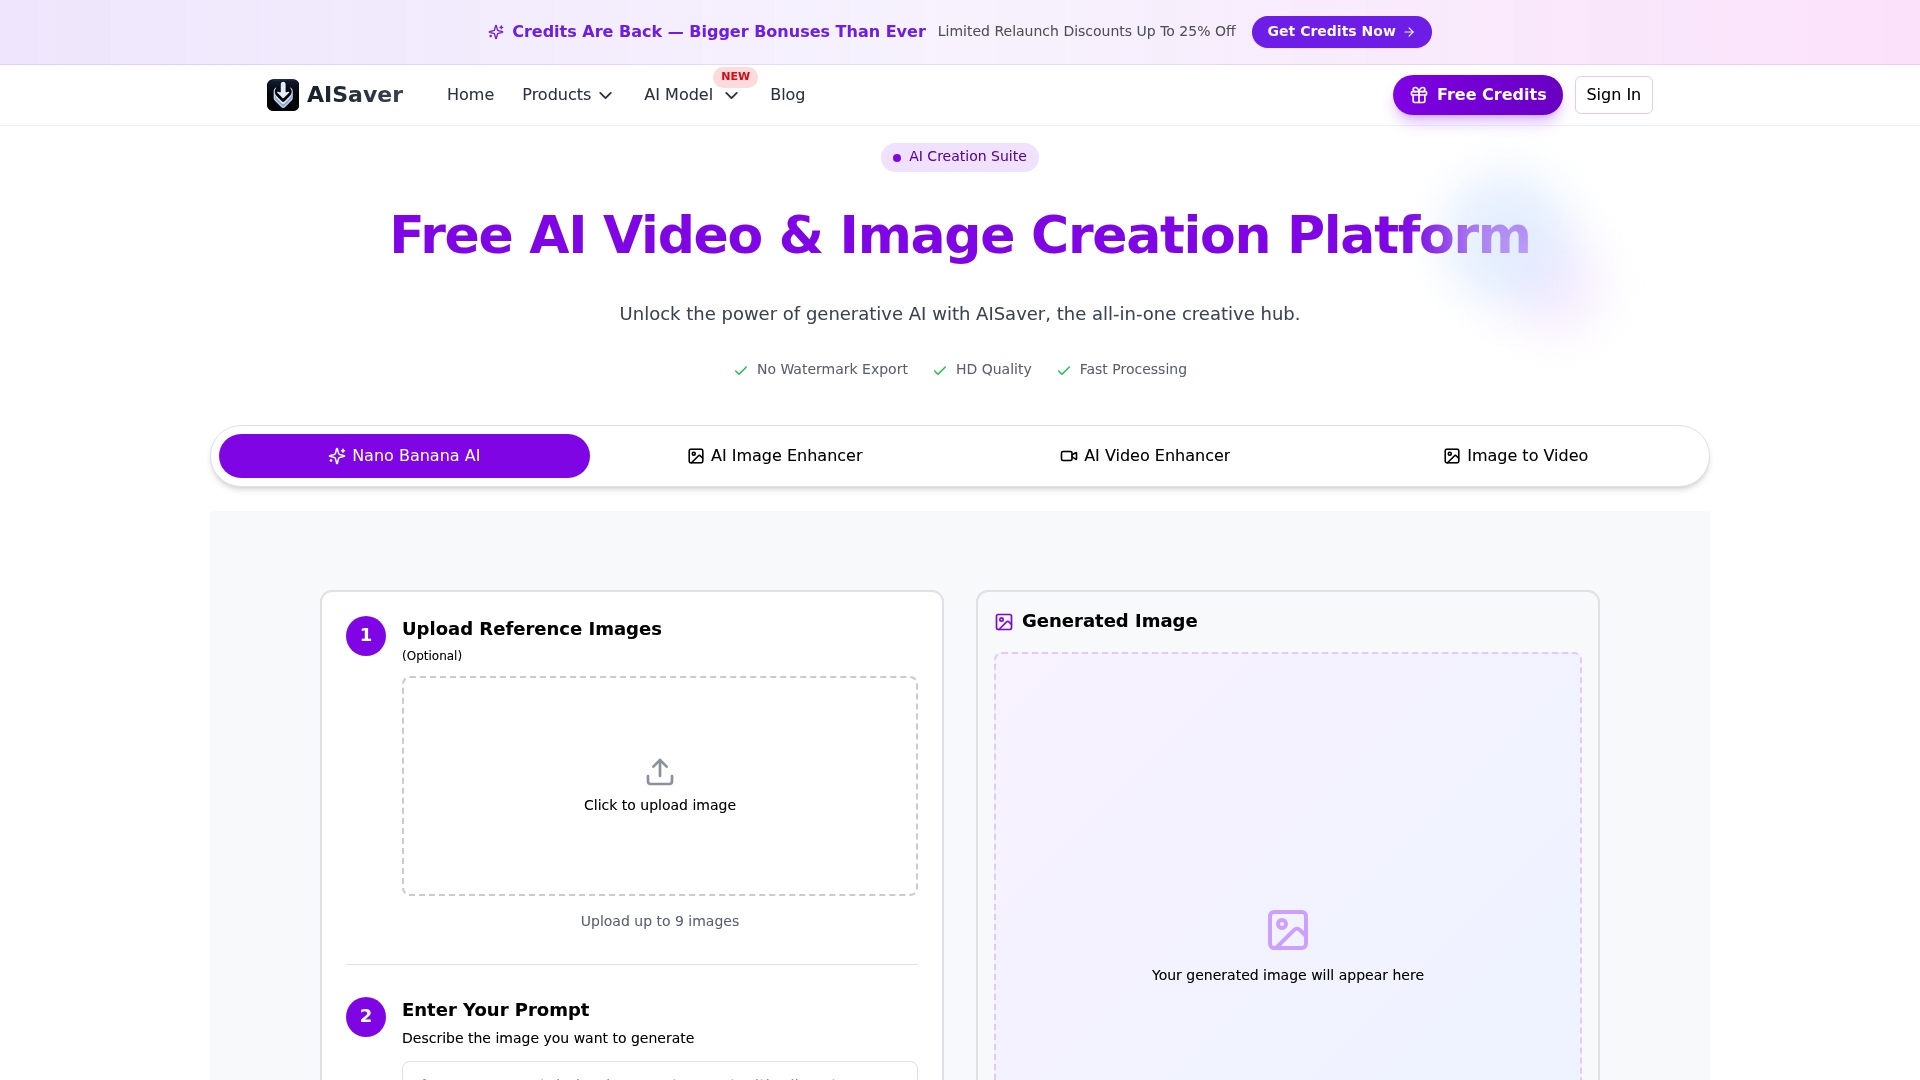Screen dimensions: 1920x1080
Task: Expand the AI Model dropdown menu
Action: click(x=691, y=95)
